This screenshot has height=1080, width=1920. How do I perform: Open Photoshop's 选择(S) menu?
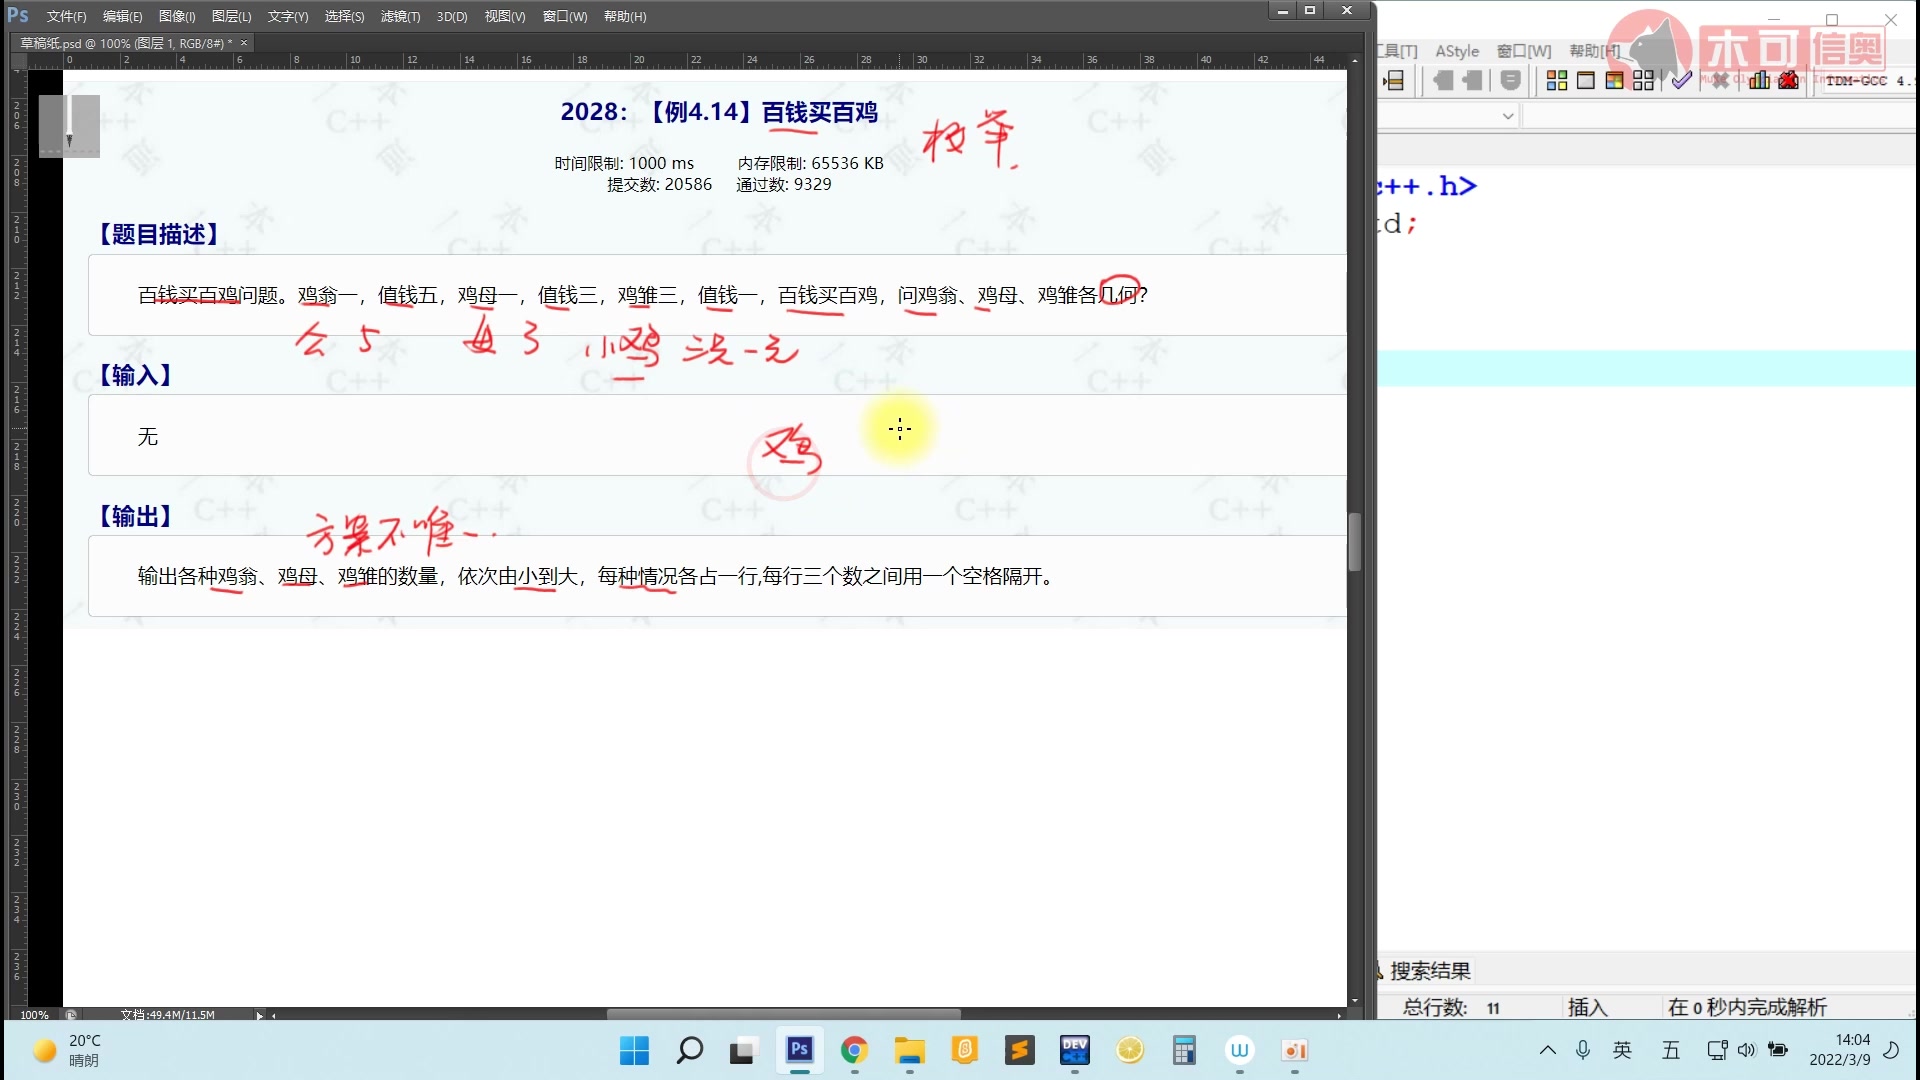344,16
